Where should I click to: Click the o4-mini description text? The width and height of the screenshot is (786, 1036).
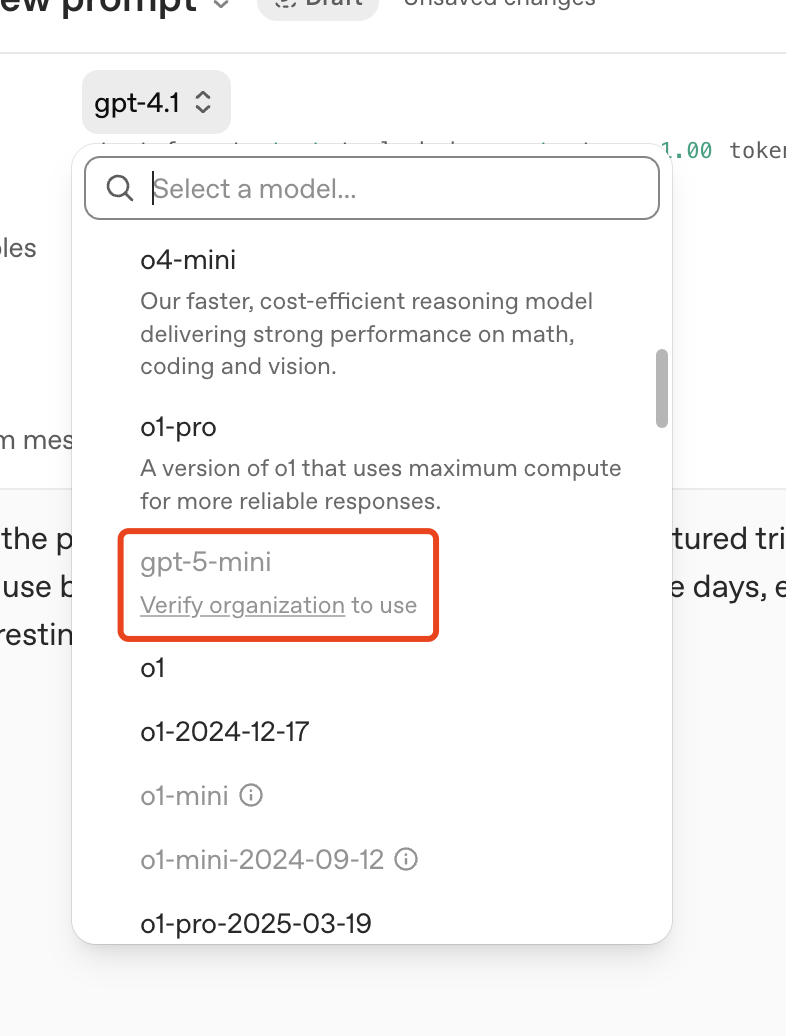click(x=367, y=334)
